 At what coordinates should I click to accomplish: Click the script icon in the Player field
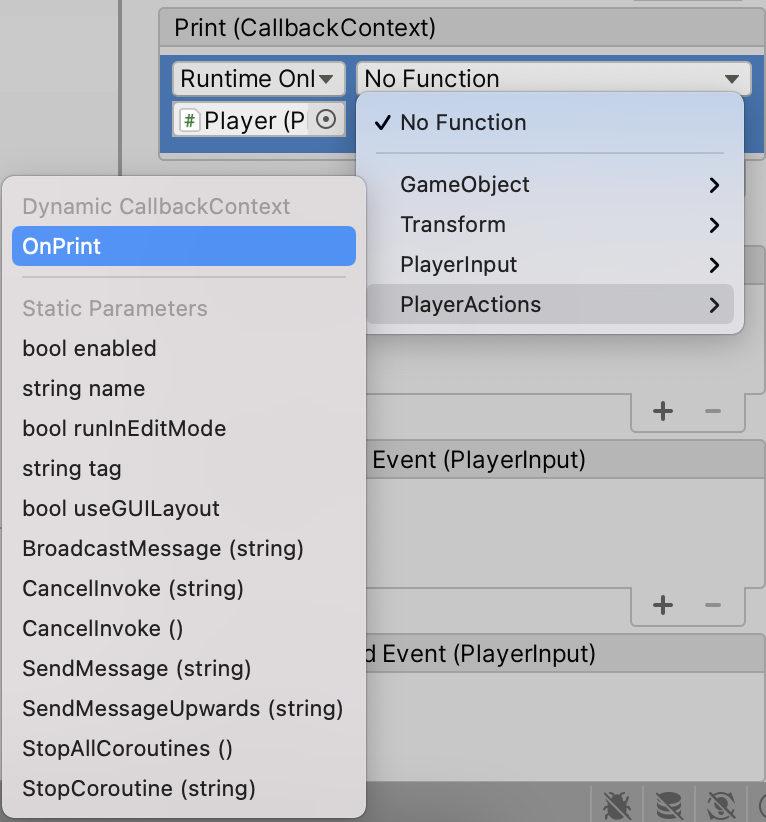[190, 121]
